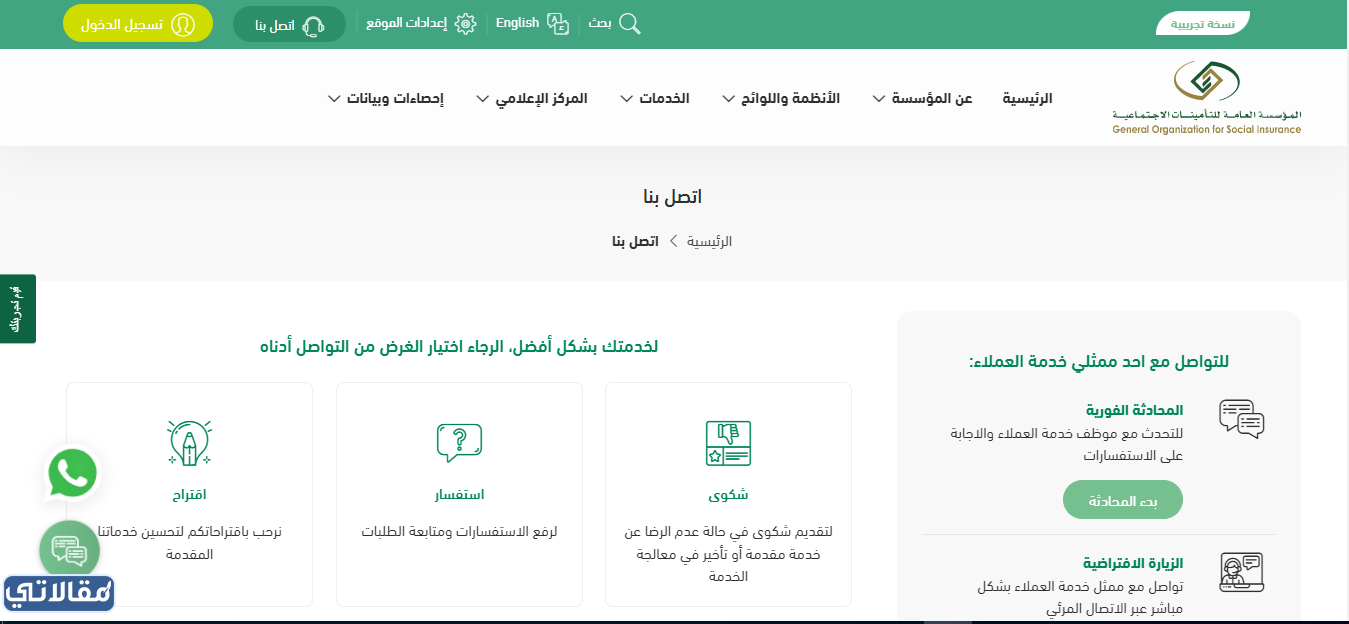The width and height of the screenshot is (1349, 624).
Task: Open الخدمات navigation item
Action: tap(665, 98)
